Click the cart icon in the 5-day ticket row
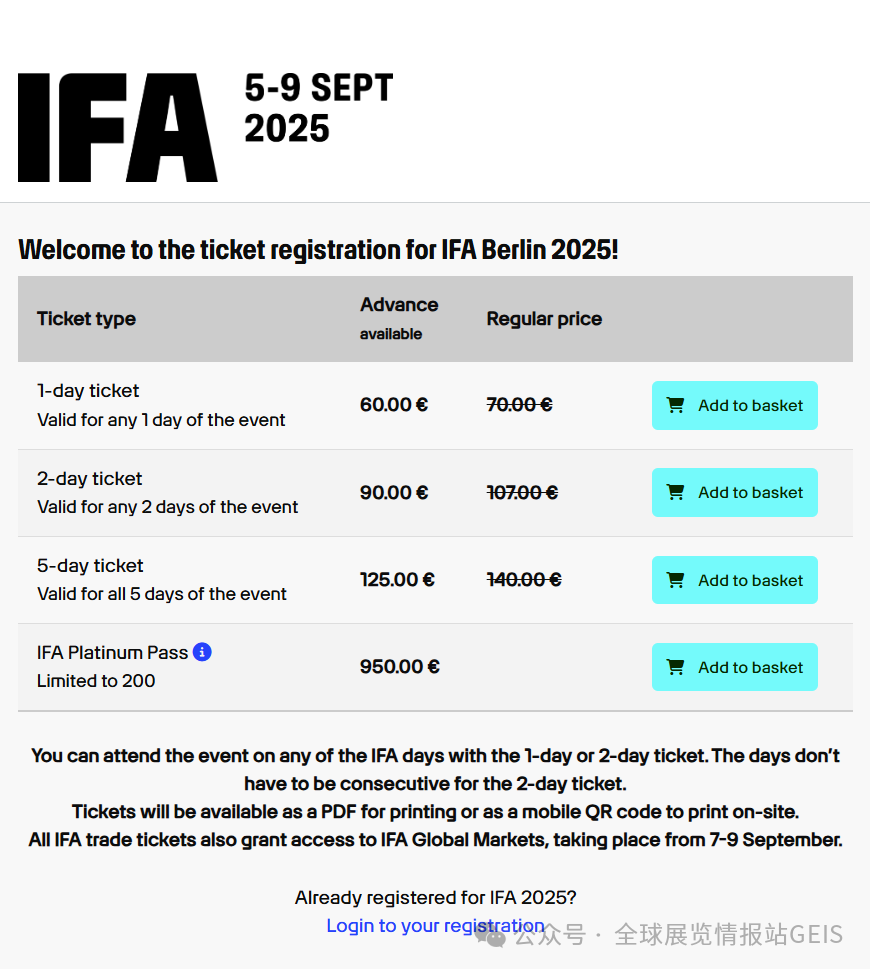The width and height of the screenshot is (870, 969). (x=676, y=580)
